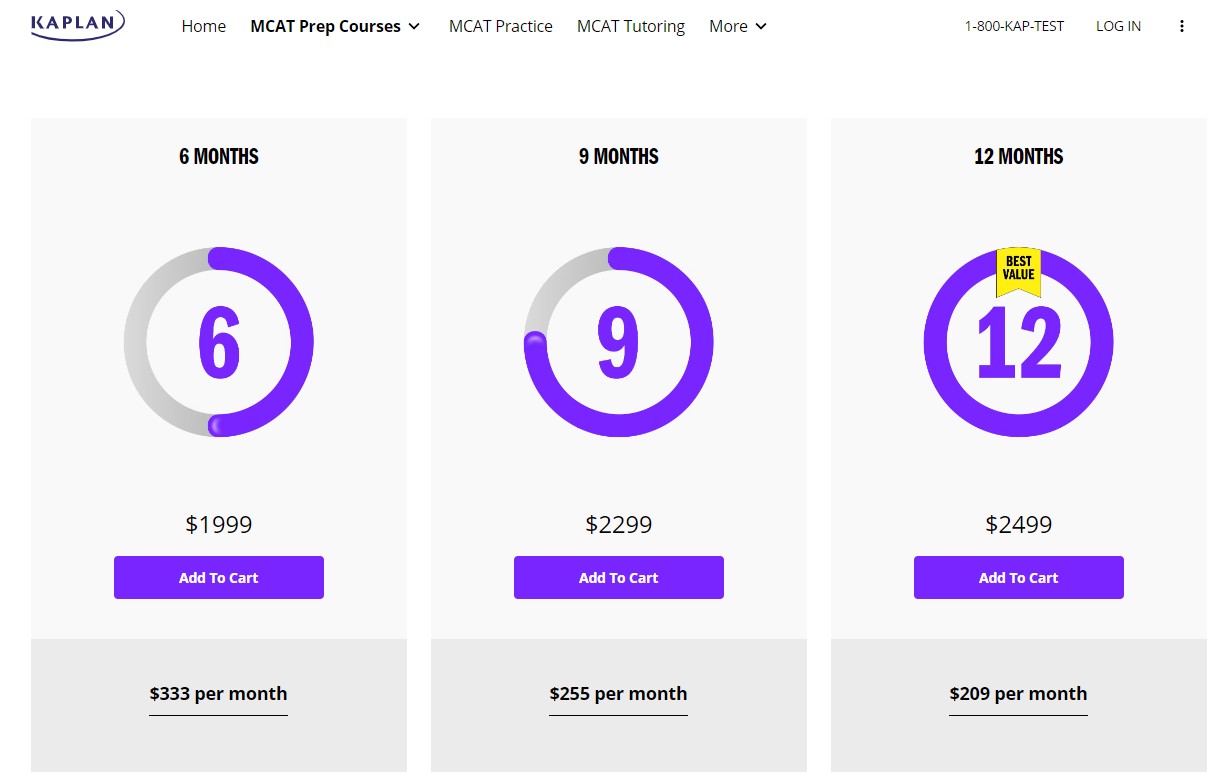Click the $255 per month underlined link
The width and height of the screenshot is (1223, 783).
tap(618, 693)
